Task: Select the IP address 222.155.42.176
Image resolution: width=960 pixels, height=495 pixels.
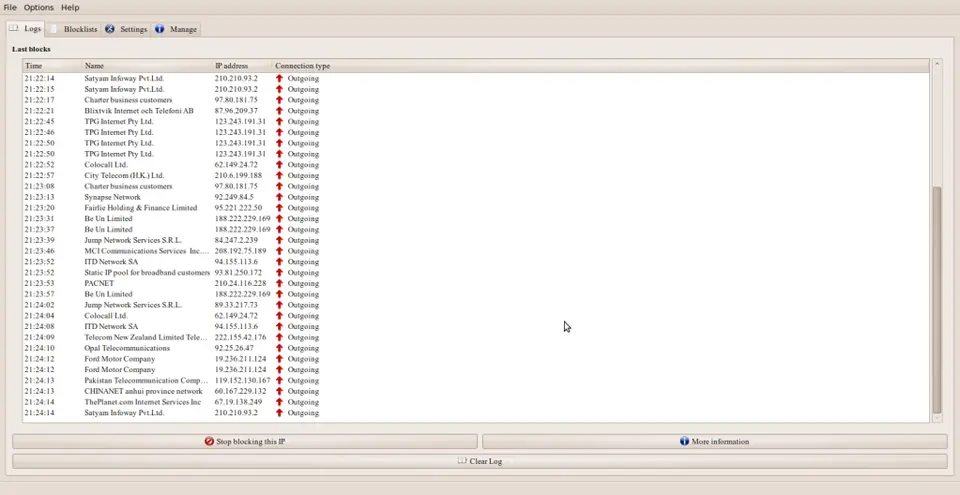Action: (241, 338)
